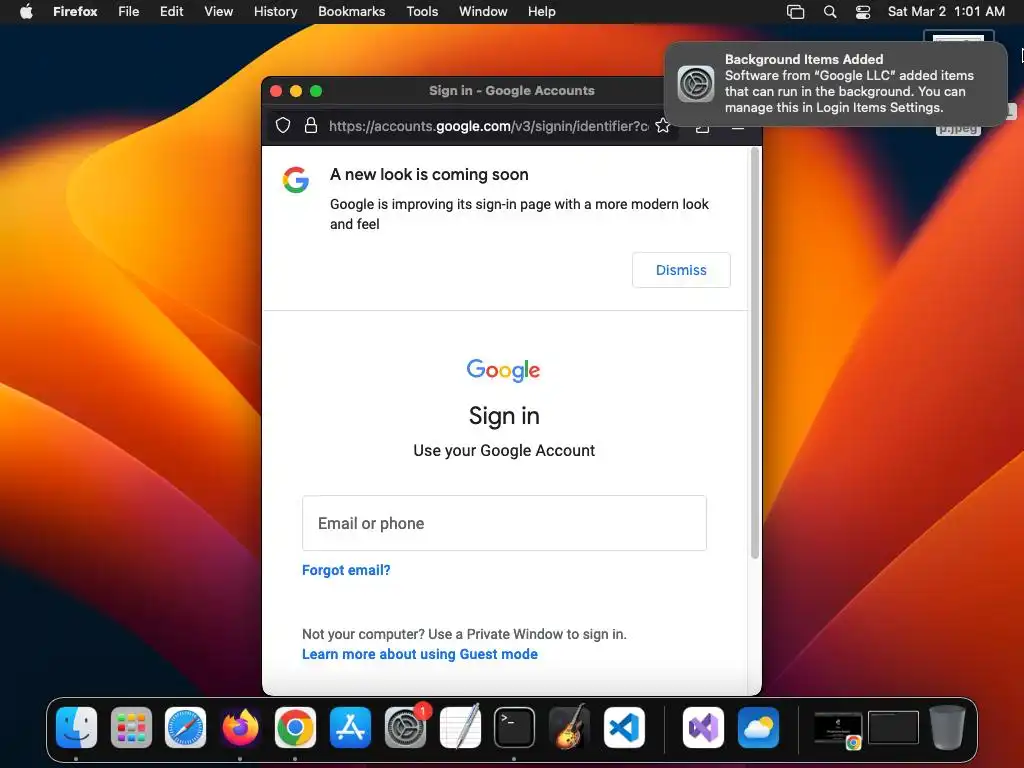Click the Stage Manager menu bar icon
Image resolution: width=1024 pixels, height=768 pixels.
point(795,11)
